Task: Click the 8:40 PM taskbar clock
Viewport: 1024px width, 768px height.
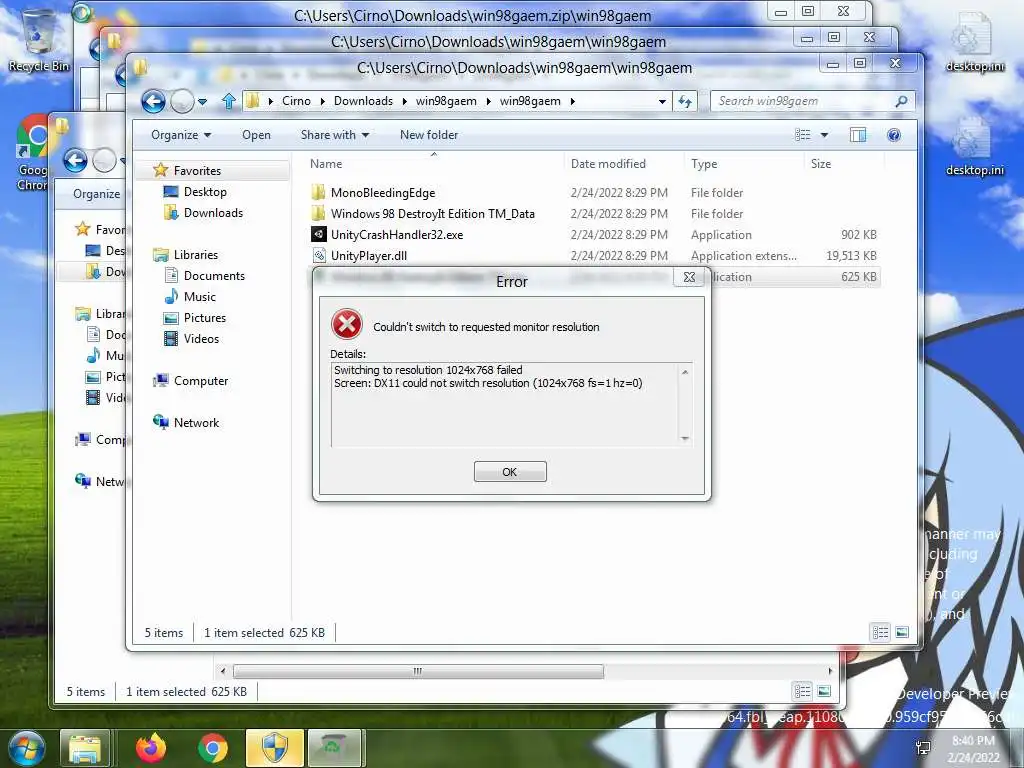Action: click(x=974, y=750)
